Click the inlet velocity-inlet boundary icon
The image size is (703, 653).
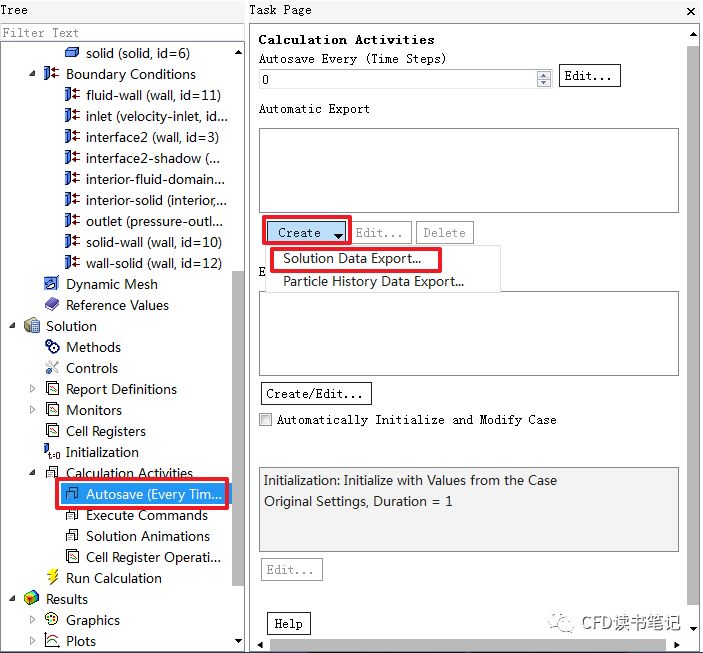[x=72, y=116]
